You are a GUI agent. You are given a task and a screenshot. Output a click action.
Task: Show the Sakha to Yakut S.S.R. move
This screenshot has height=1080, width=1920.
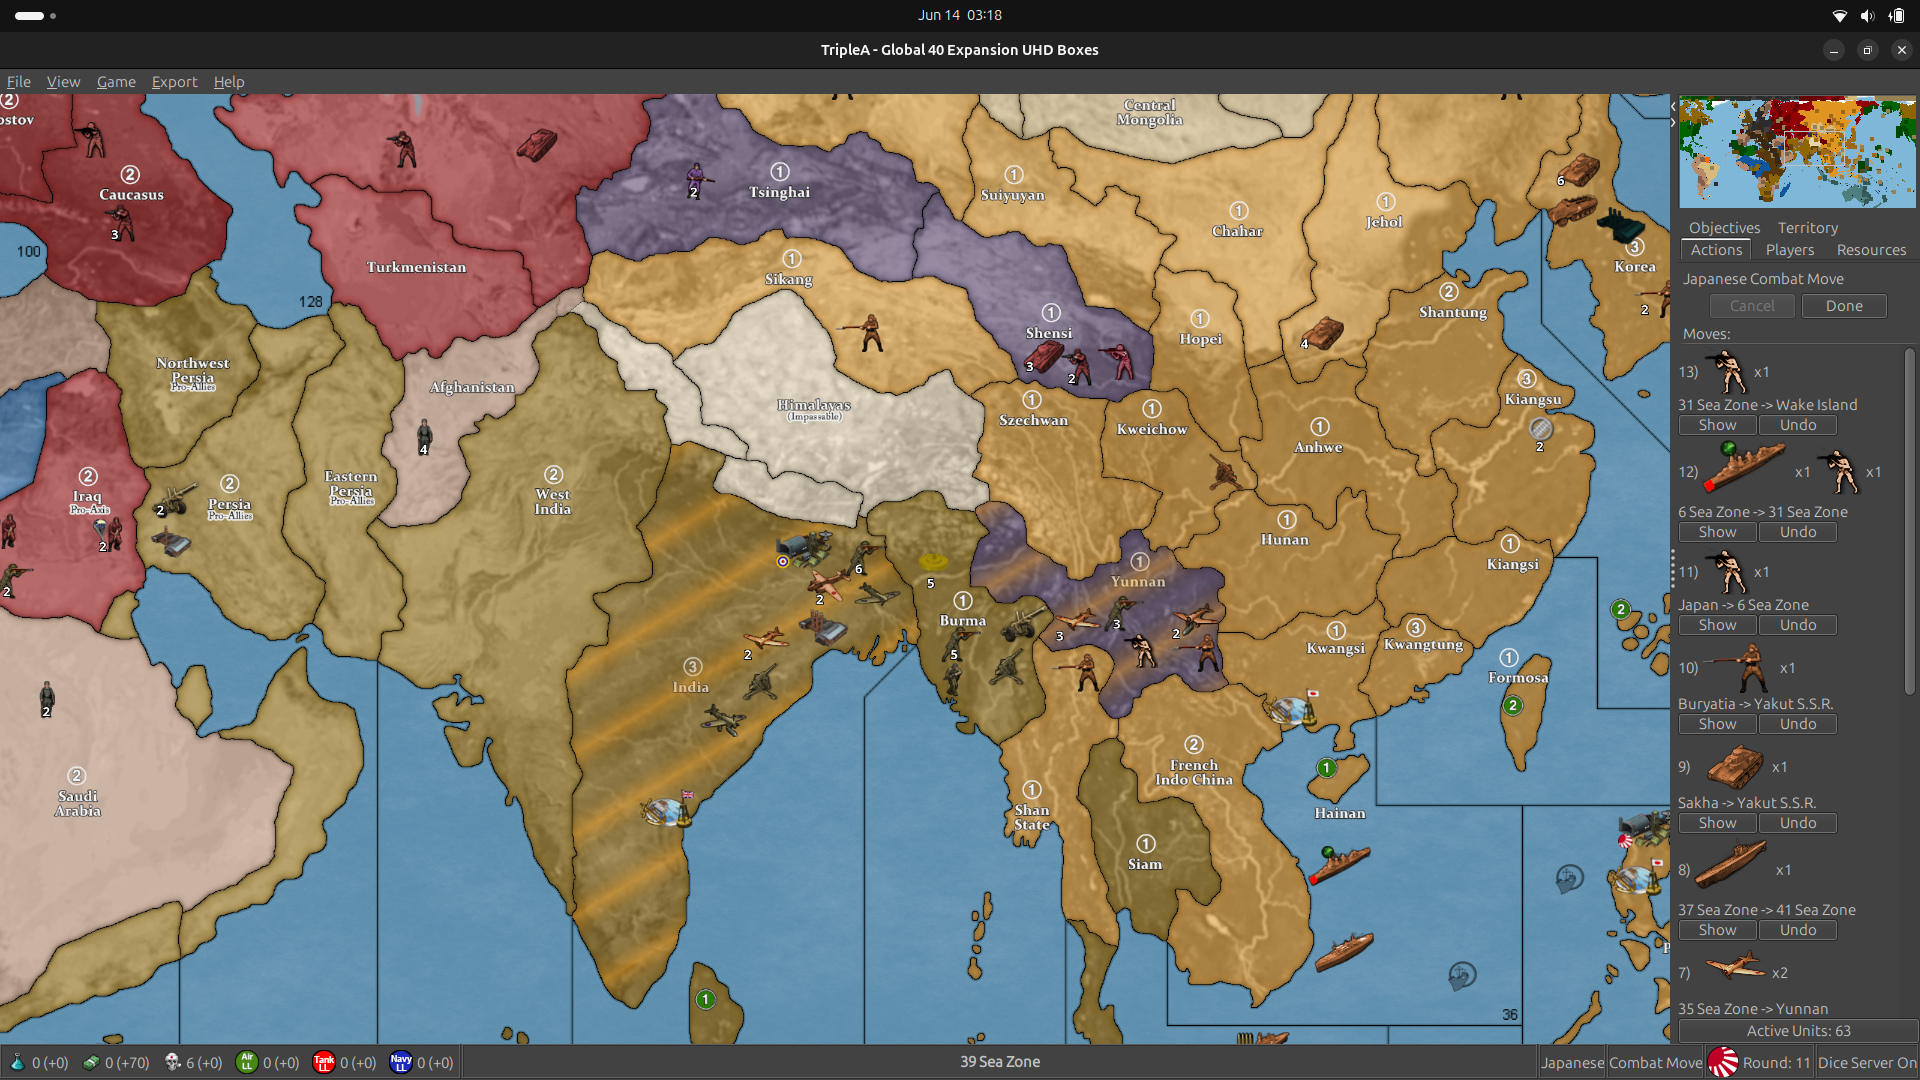(1717, 823)
